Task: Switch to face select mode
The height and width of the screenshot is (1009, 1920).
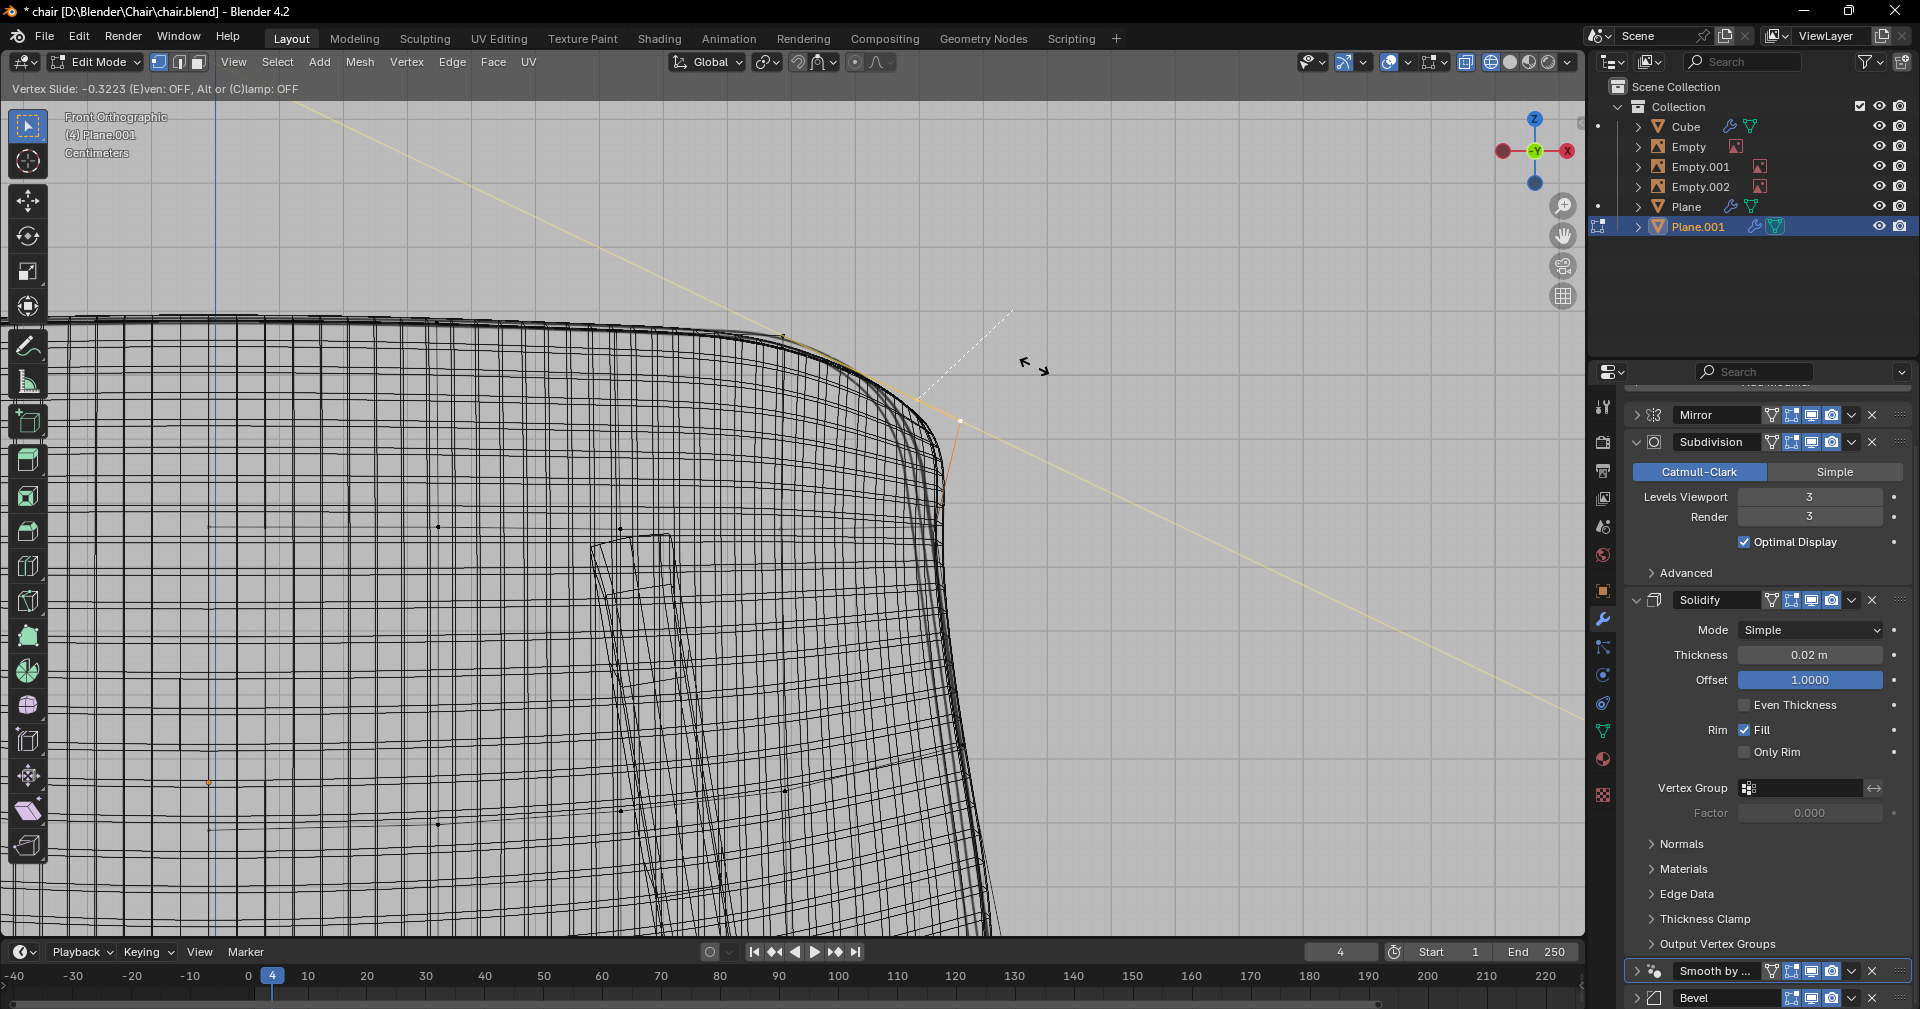Action: (199, 62)
